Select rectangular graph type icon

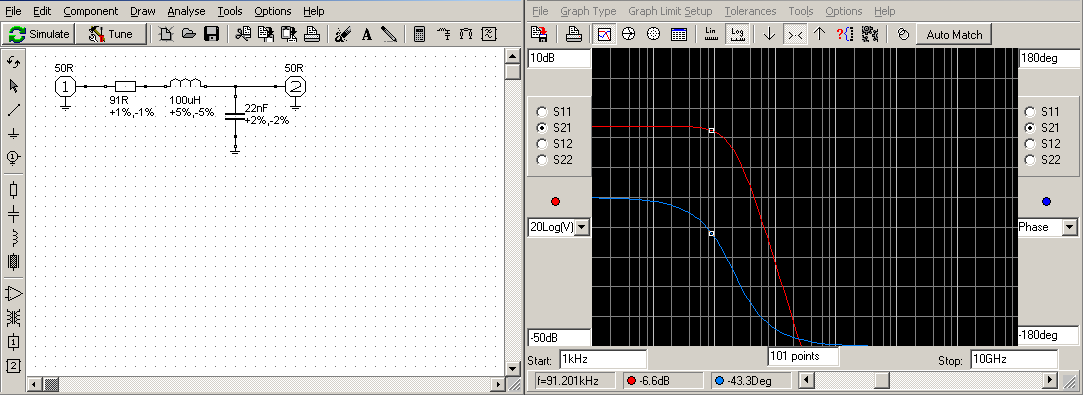coord(605,34)
